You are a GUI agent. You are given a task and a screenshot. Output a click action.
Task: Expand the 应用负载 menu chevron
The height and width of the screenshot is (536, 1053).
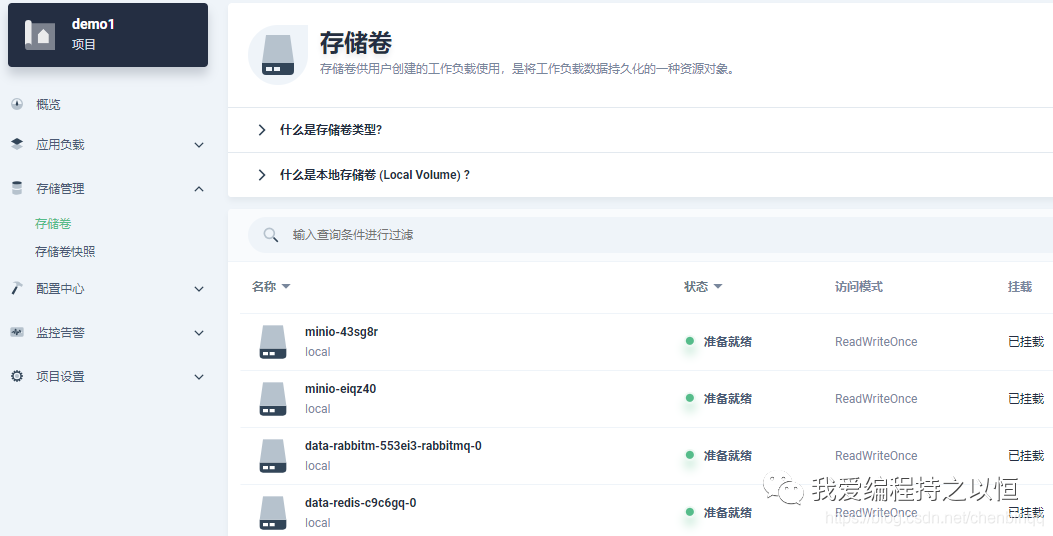(199, 145)
